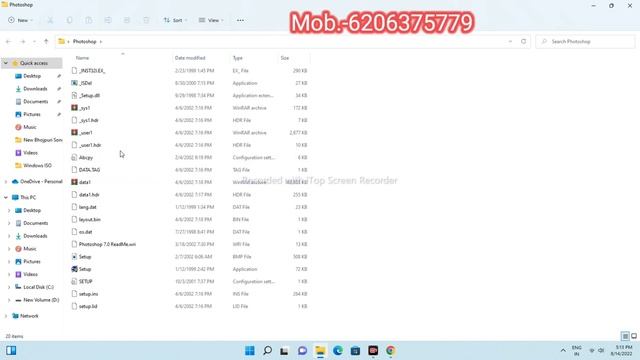Open pinned Downloads under Quick access

pyautogui.click(x=35, y=89)
